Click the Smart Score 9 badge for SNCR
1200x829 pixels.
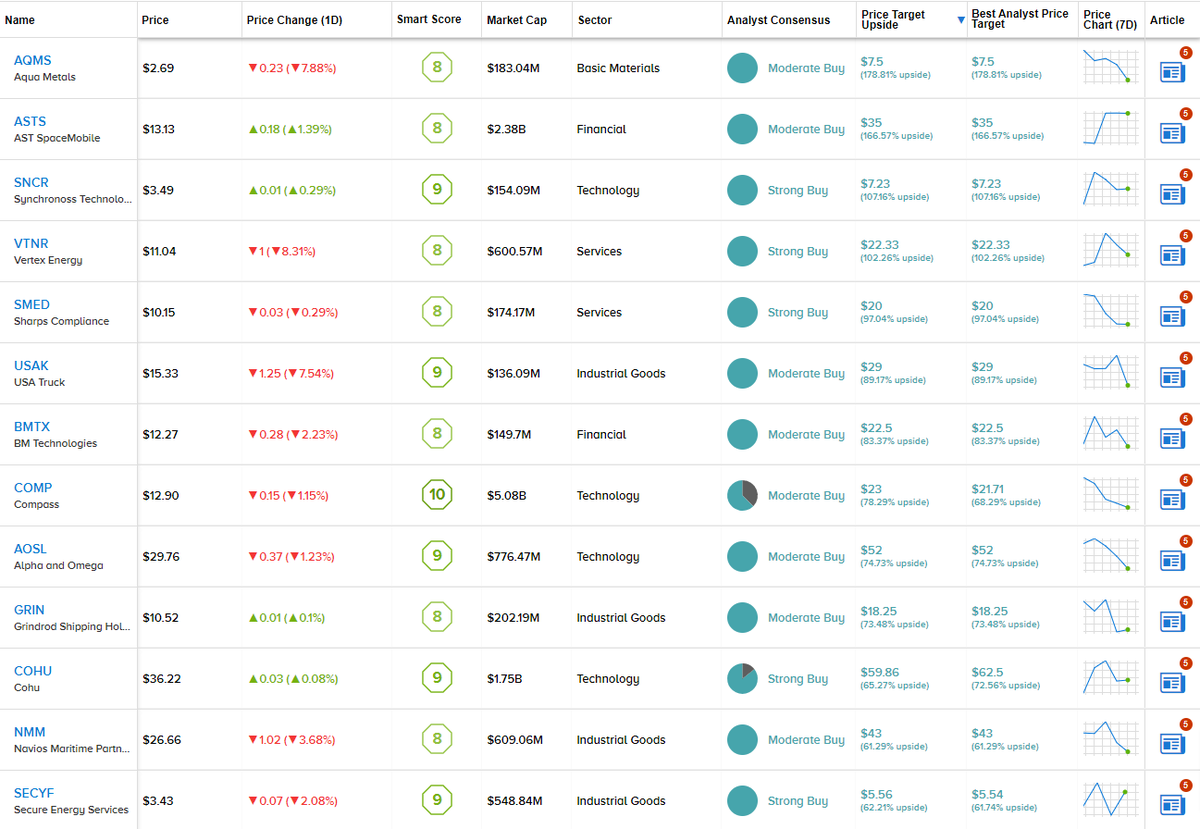(x=437, y=190)
